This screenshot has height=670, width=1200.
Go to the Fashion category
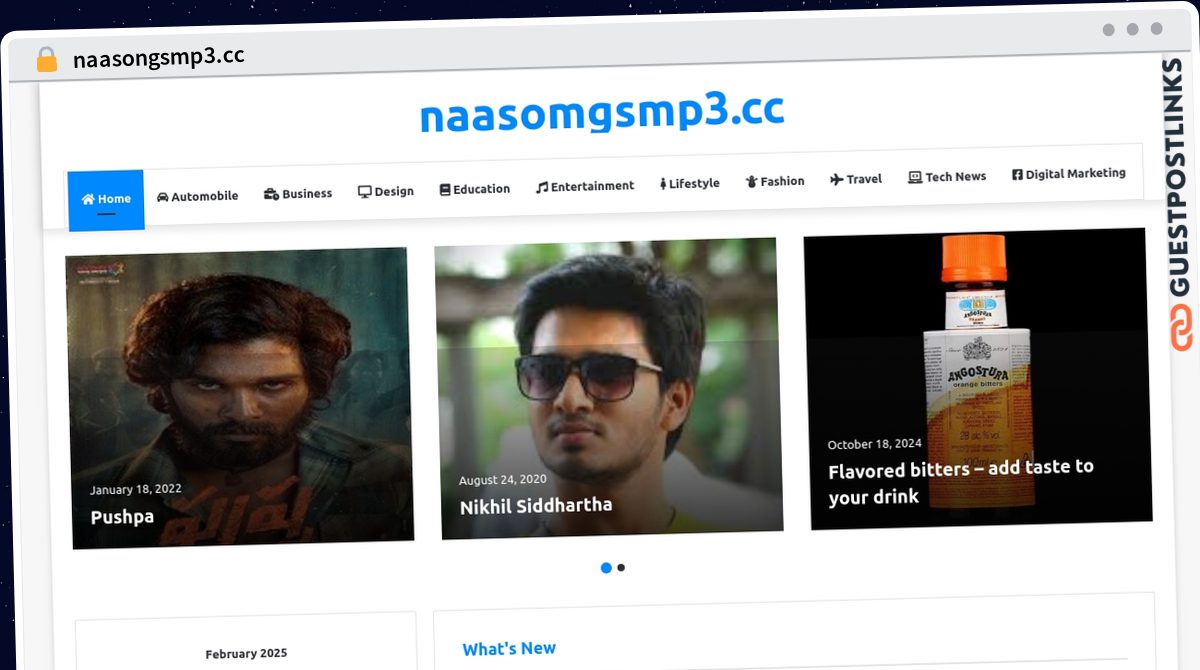pyautogui.click(x=775, y=181)
